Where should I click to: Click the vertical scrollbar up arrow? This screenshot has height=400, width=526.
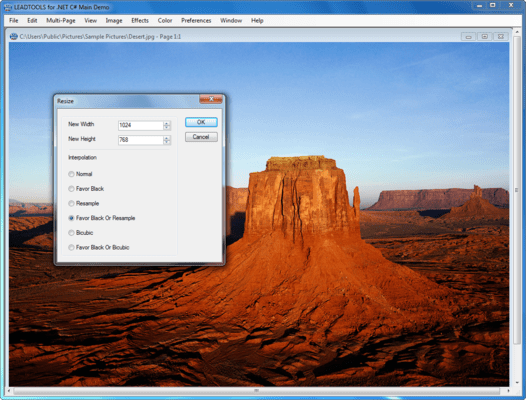click(x=517, y=32)
